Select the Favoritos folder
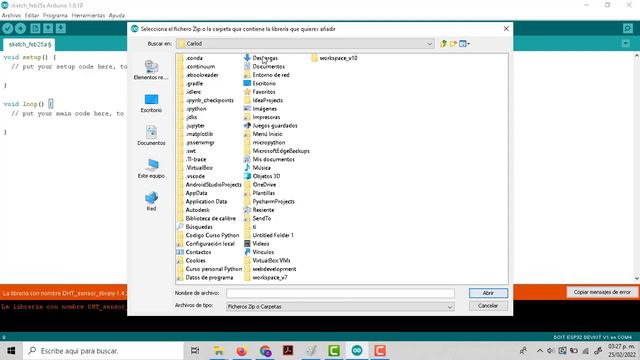 [260, 92]
